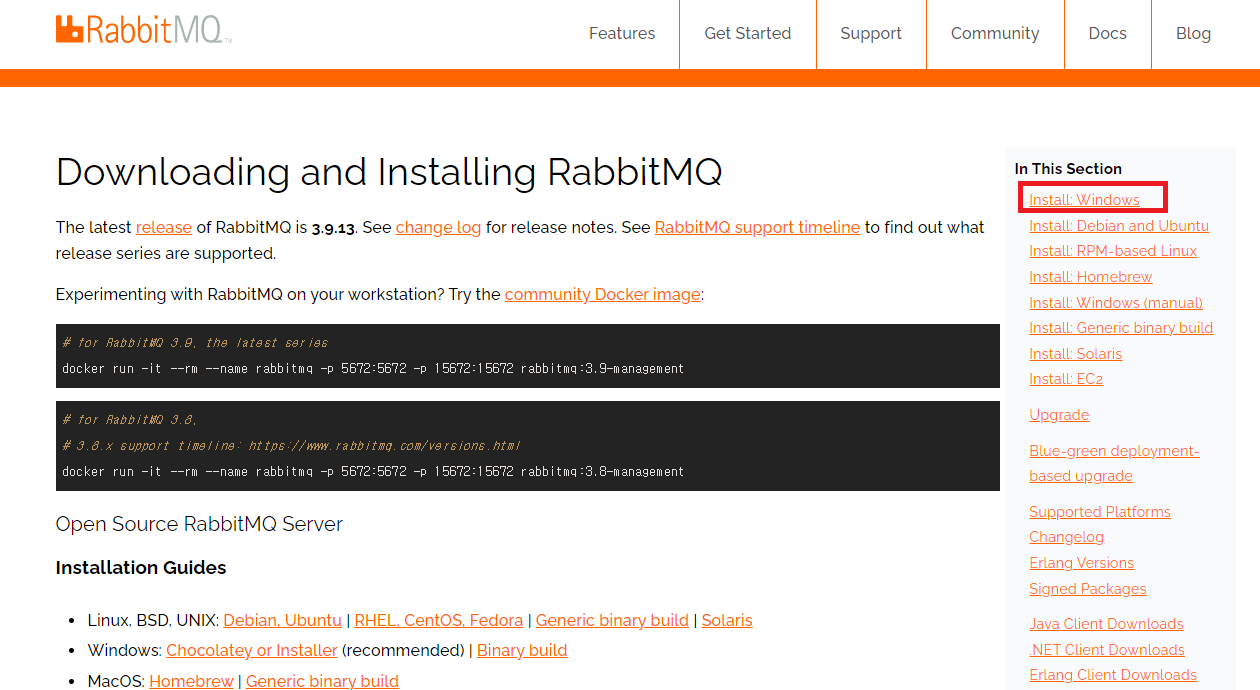This screenshot has height=690, width=1260.
Task: Open Erlang Versions link
Action: (1082, 563)
